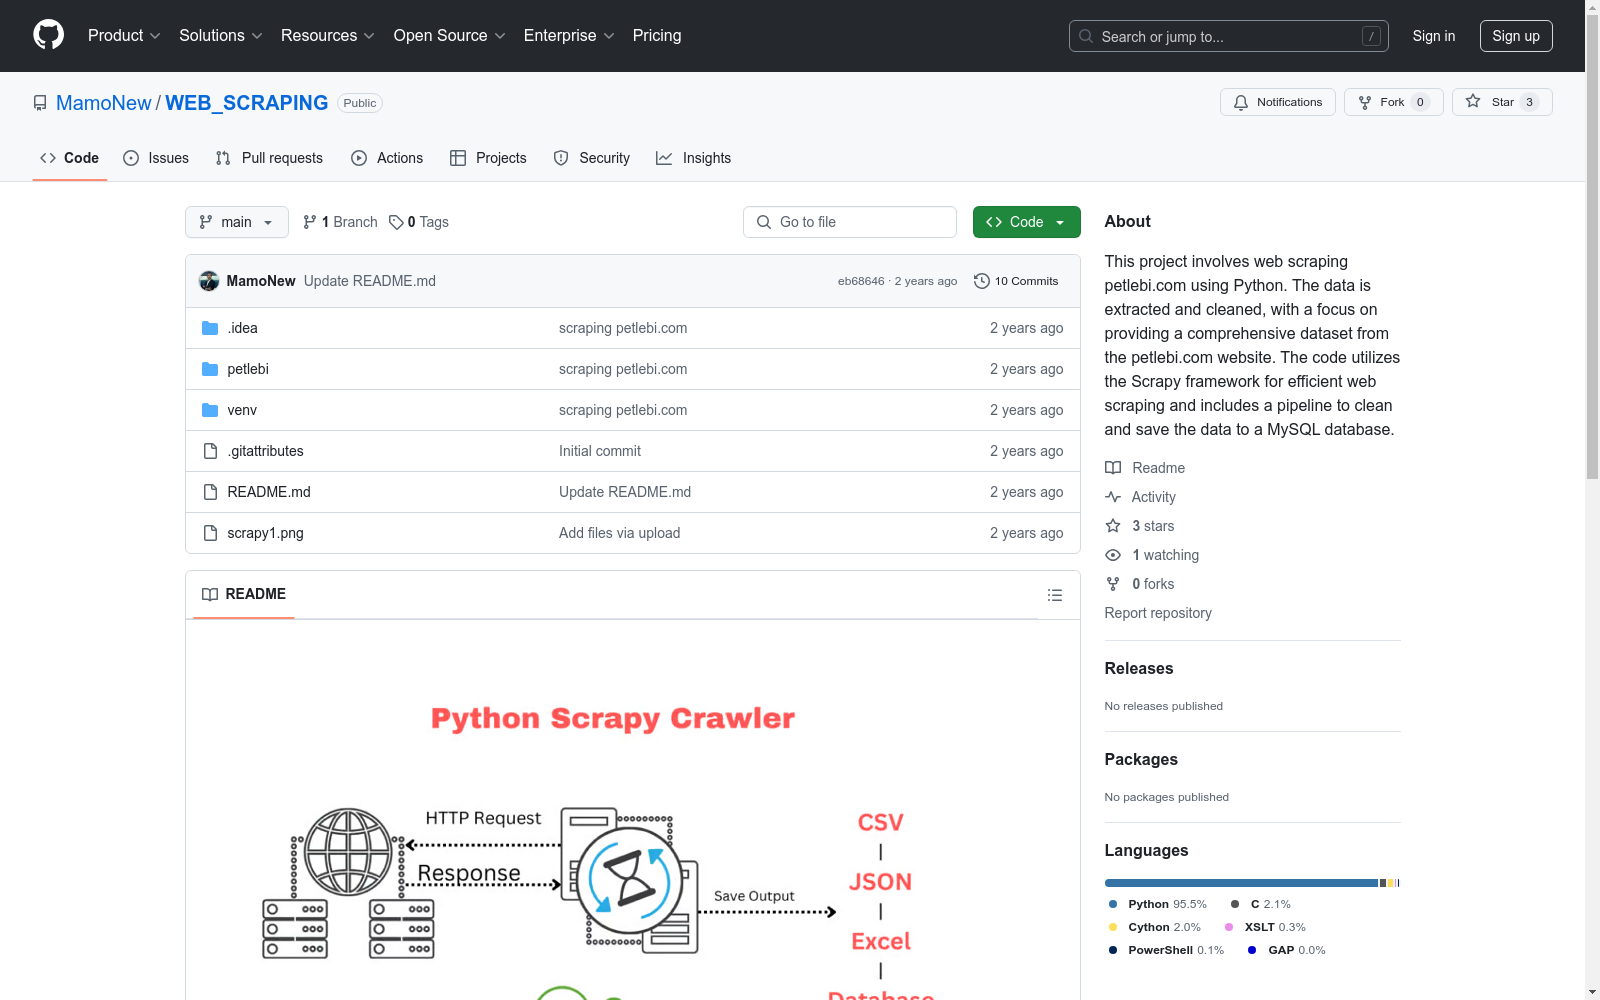The height and width of the screenshot is (1000, 1600).
Task: Expand the Solutions menu
Action: (x=221, y=36)
